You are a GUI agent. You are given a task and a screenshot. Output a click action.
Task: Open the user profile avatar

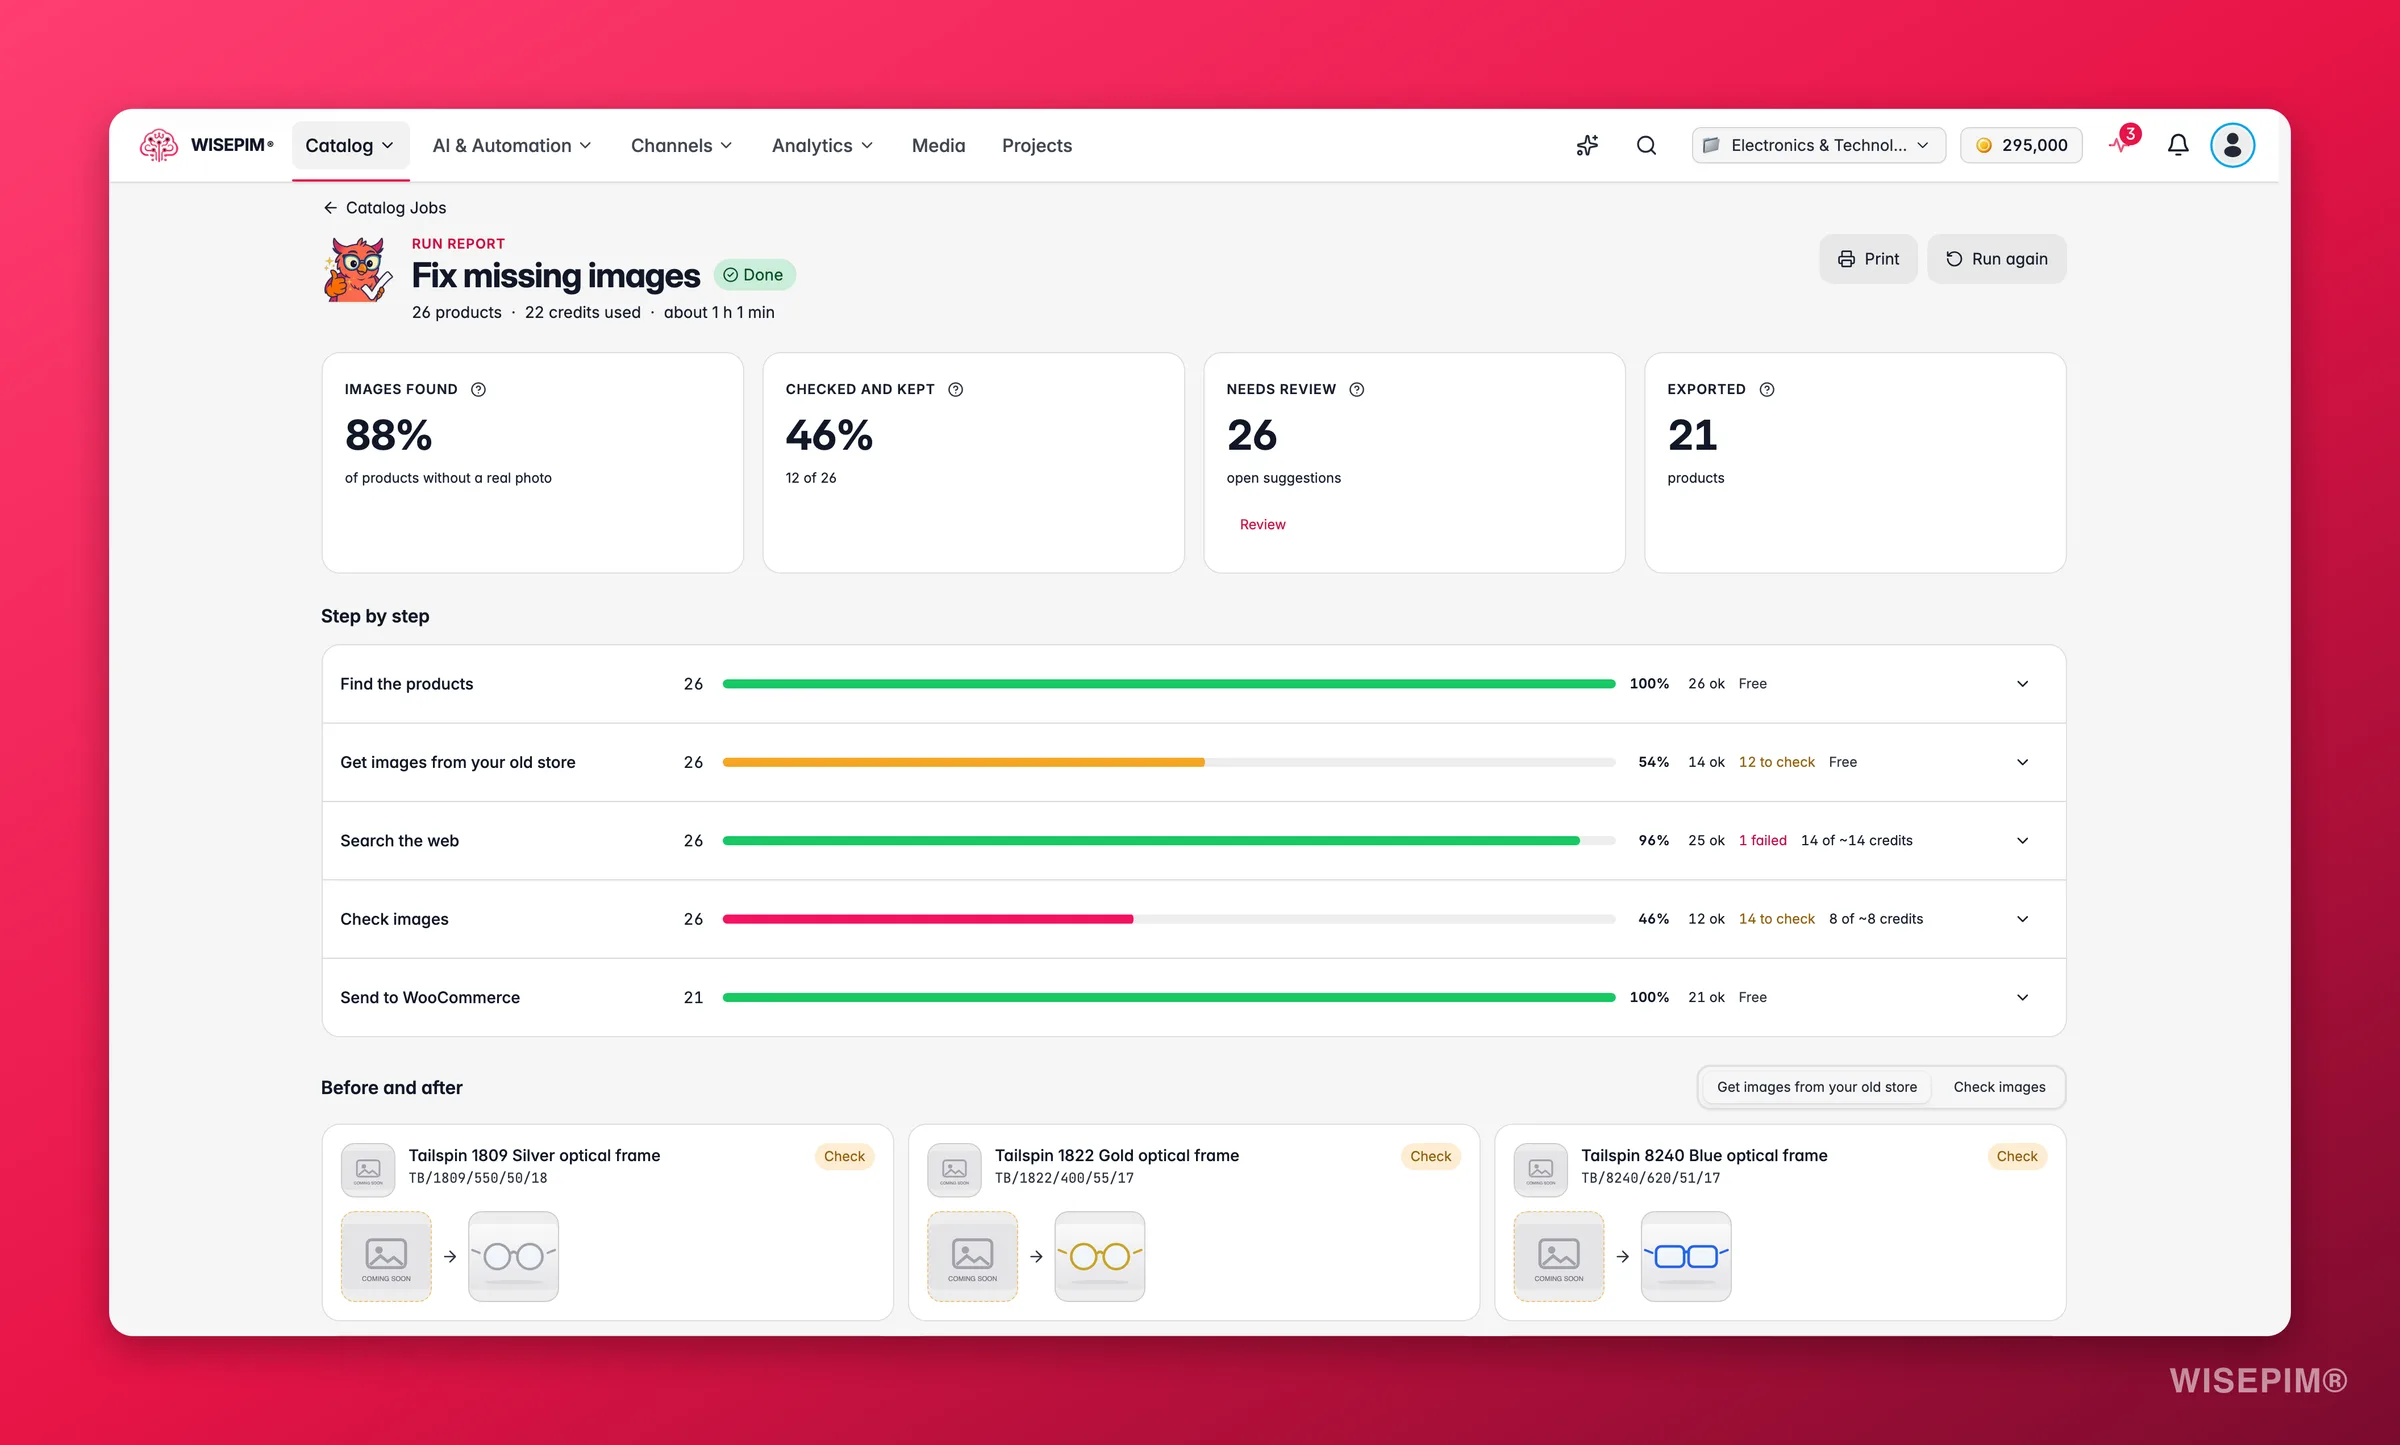coord(2232,146)
